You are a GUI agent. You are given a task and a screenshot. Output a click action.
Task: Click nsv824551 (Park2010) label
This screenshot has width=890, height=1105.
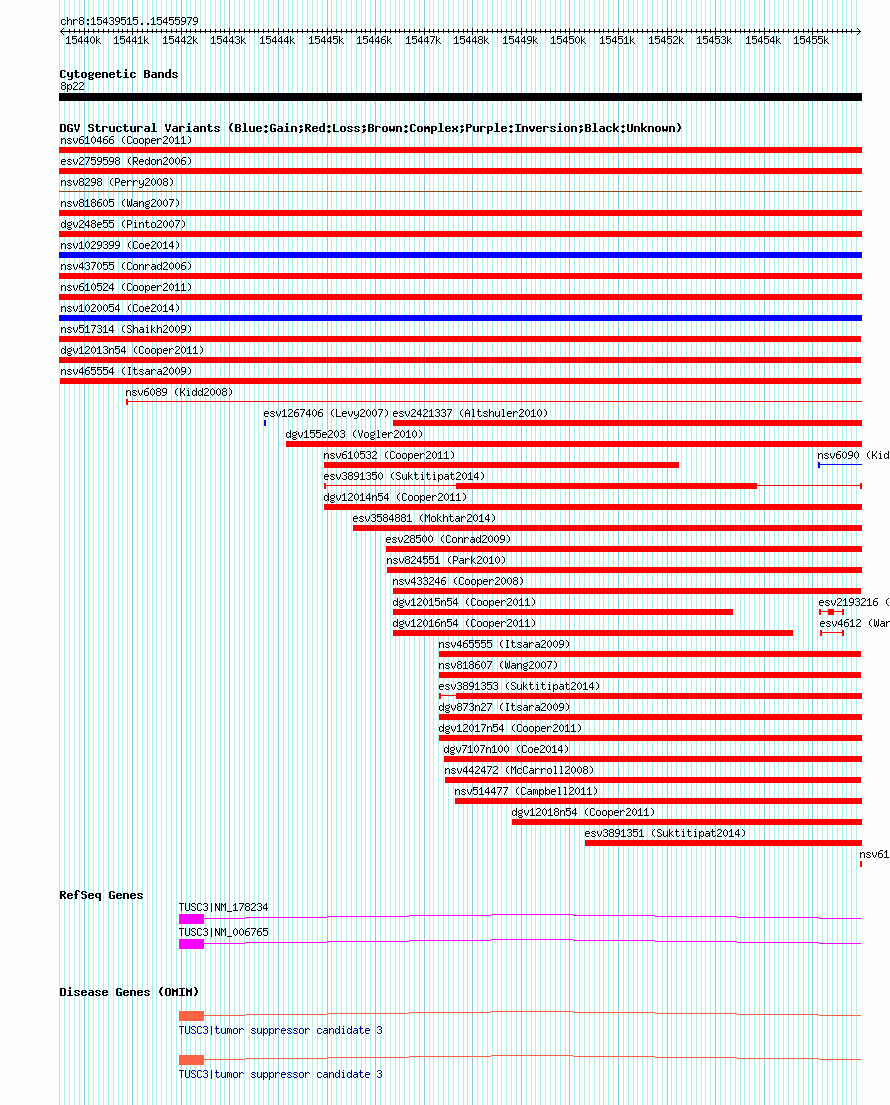pos(446,560)
